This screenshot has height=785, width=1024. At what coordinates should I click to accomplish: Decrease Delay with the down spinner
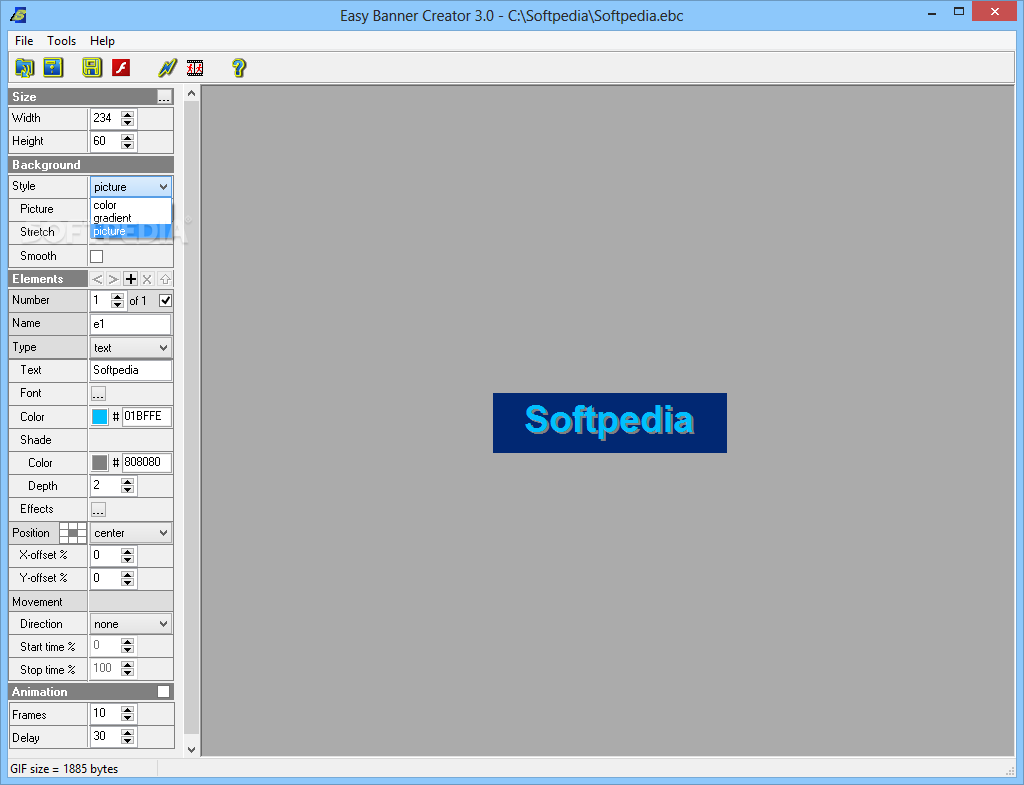tap(127, 741)
